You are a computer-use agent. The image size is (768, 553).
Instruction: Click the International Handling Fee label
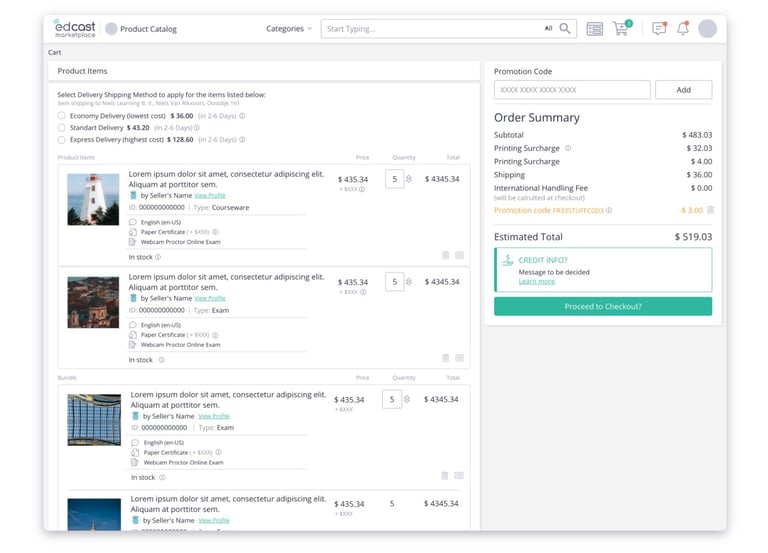click(541, 188)
